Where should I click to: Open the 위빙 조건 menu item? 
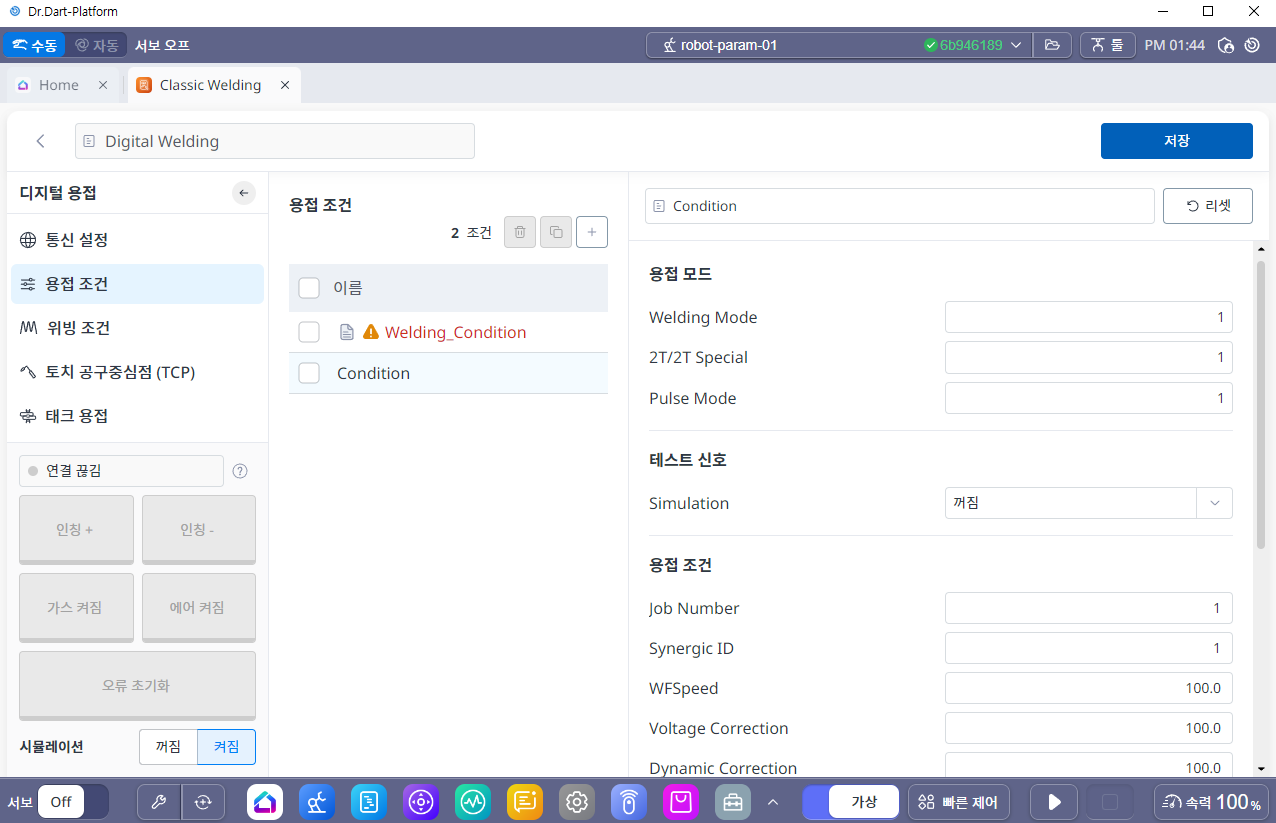[x=78, y=328]
